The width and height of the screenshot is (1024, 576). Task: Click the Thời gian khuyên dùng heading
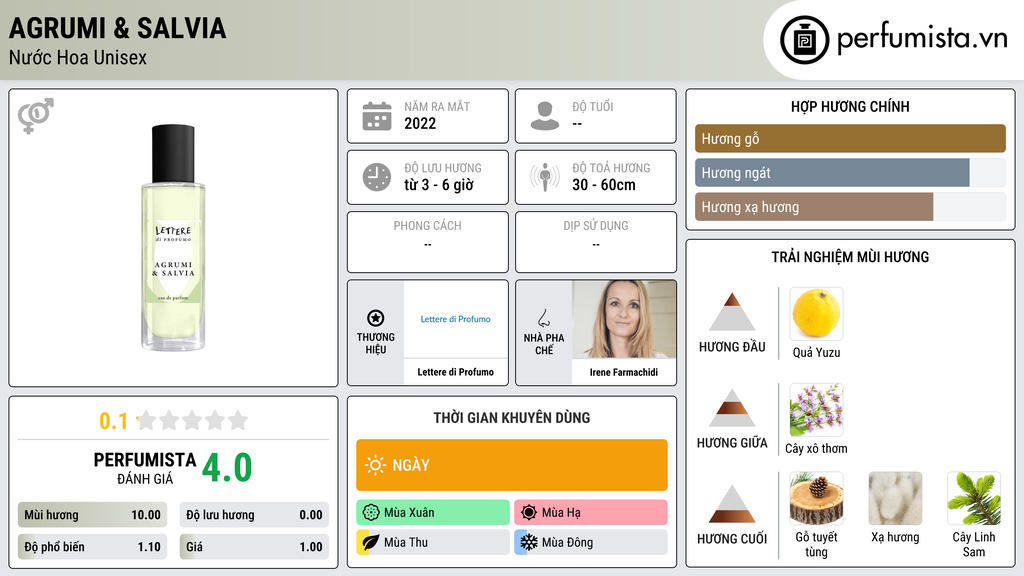512,417
